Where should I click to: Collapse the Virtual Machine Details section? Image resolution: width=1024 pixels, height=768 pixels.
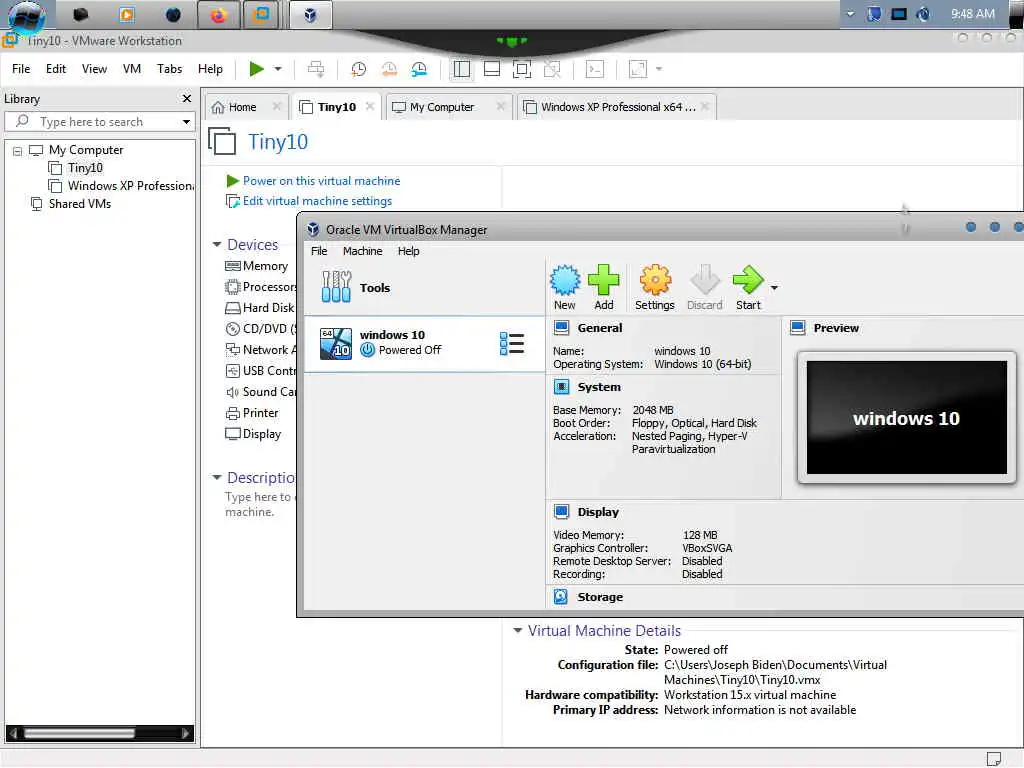click(x=517, y=631)
